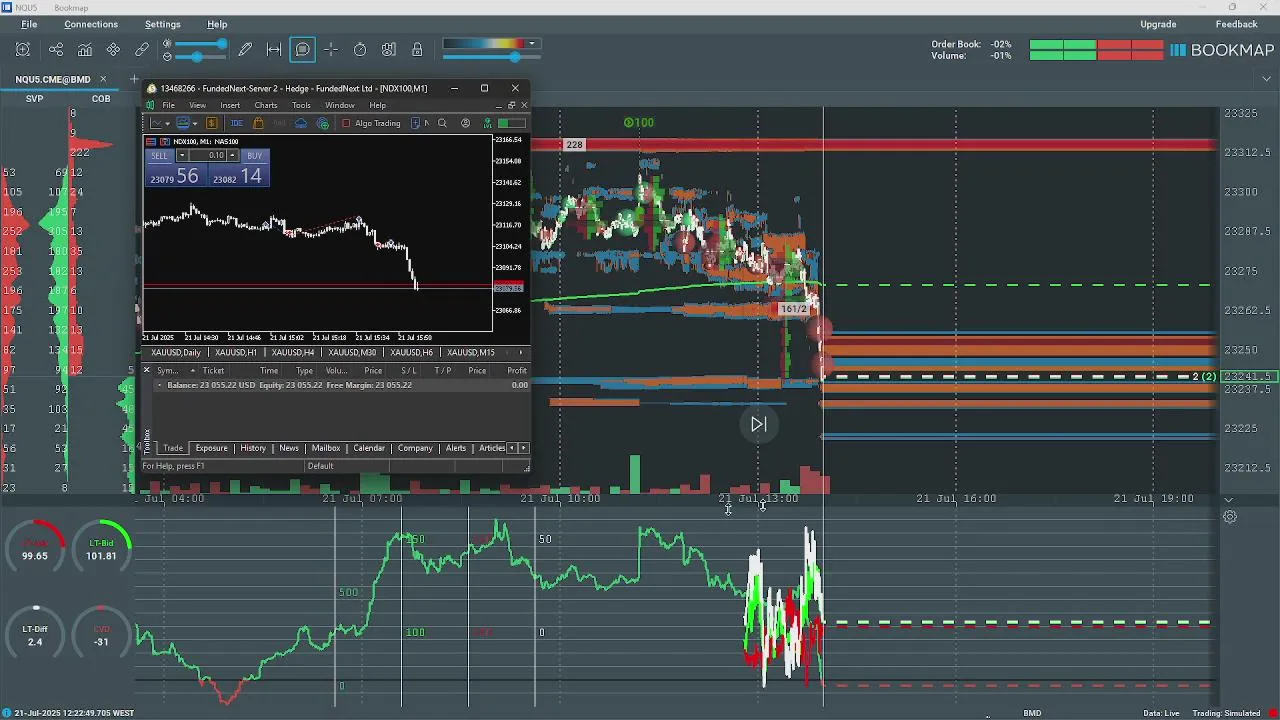Close the Toolbox panel with the X
1280x720 pixels.
147,370
